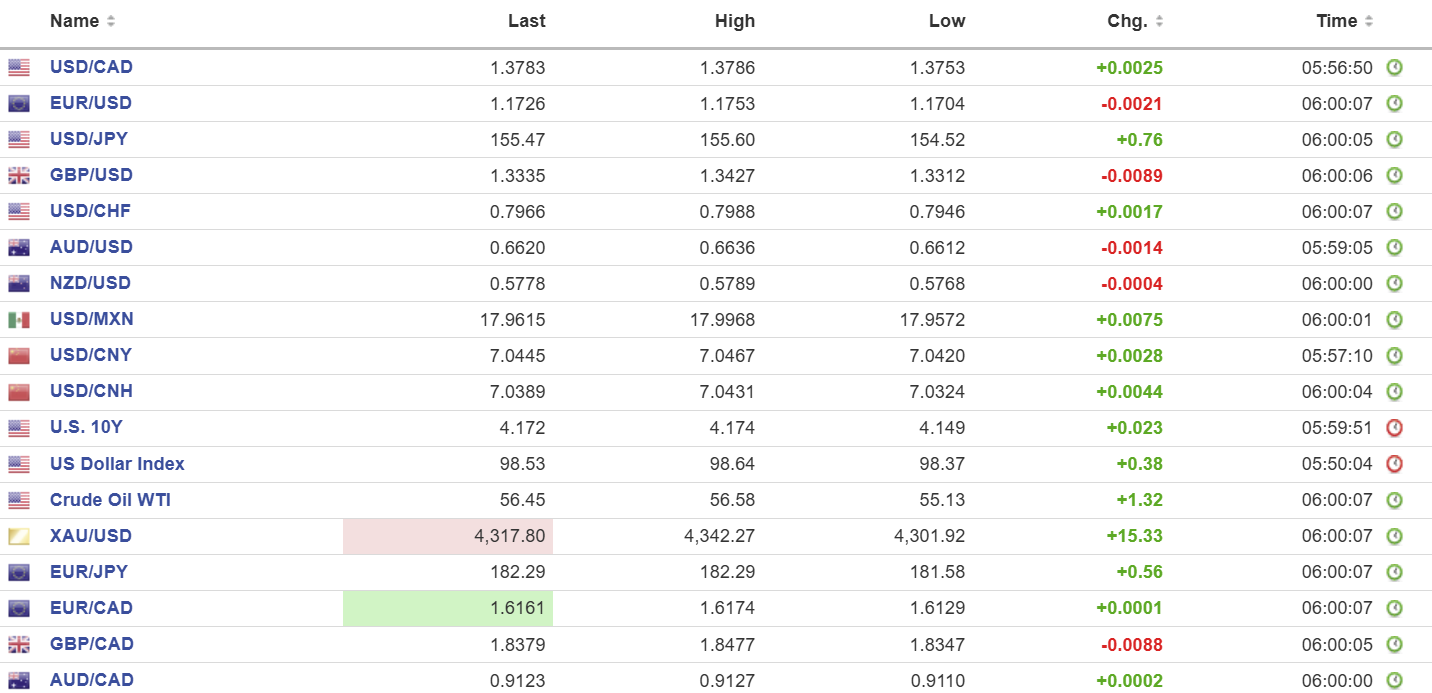
Task: Open the Crude Oil WTI link
Action: 110,500
